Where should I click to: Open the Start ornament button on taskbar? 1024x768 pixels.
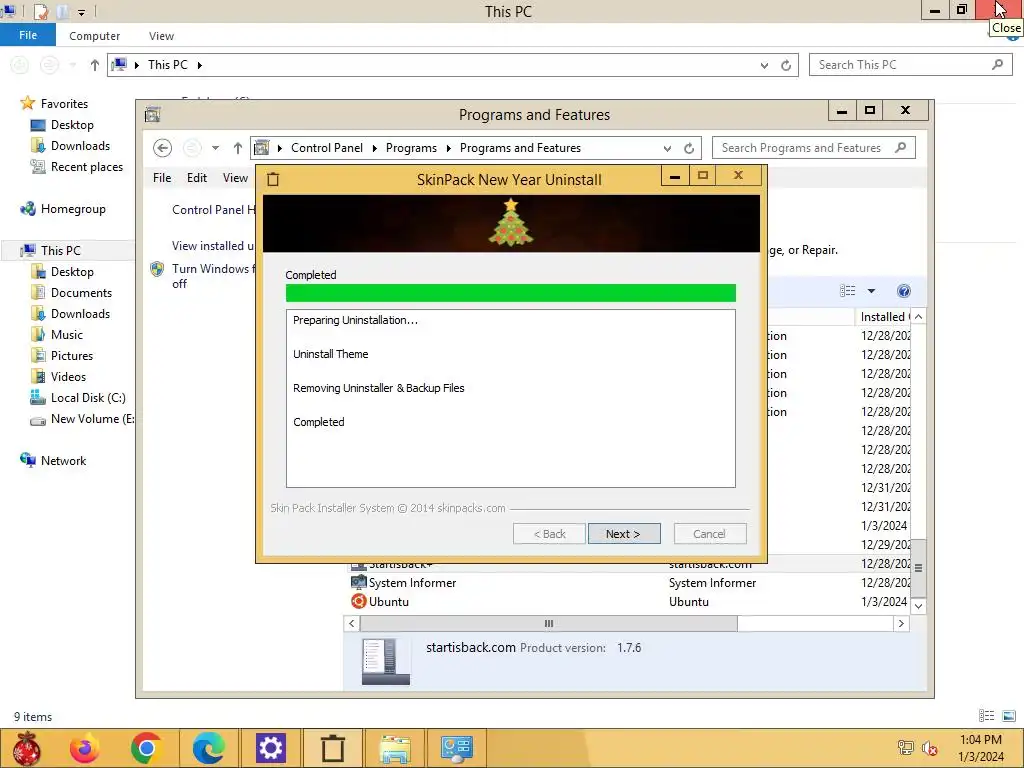pyautogui.click(x=27, y=748)
